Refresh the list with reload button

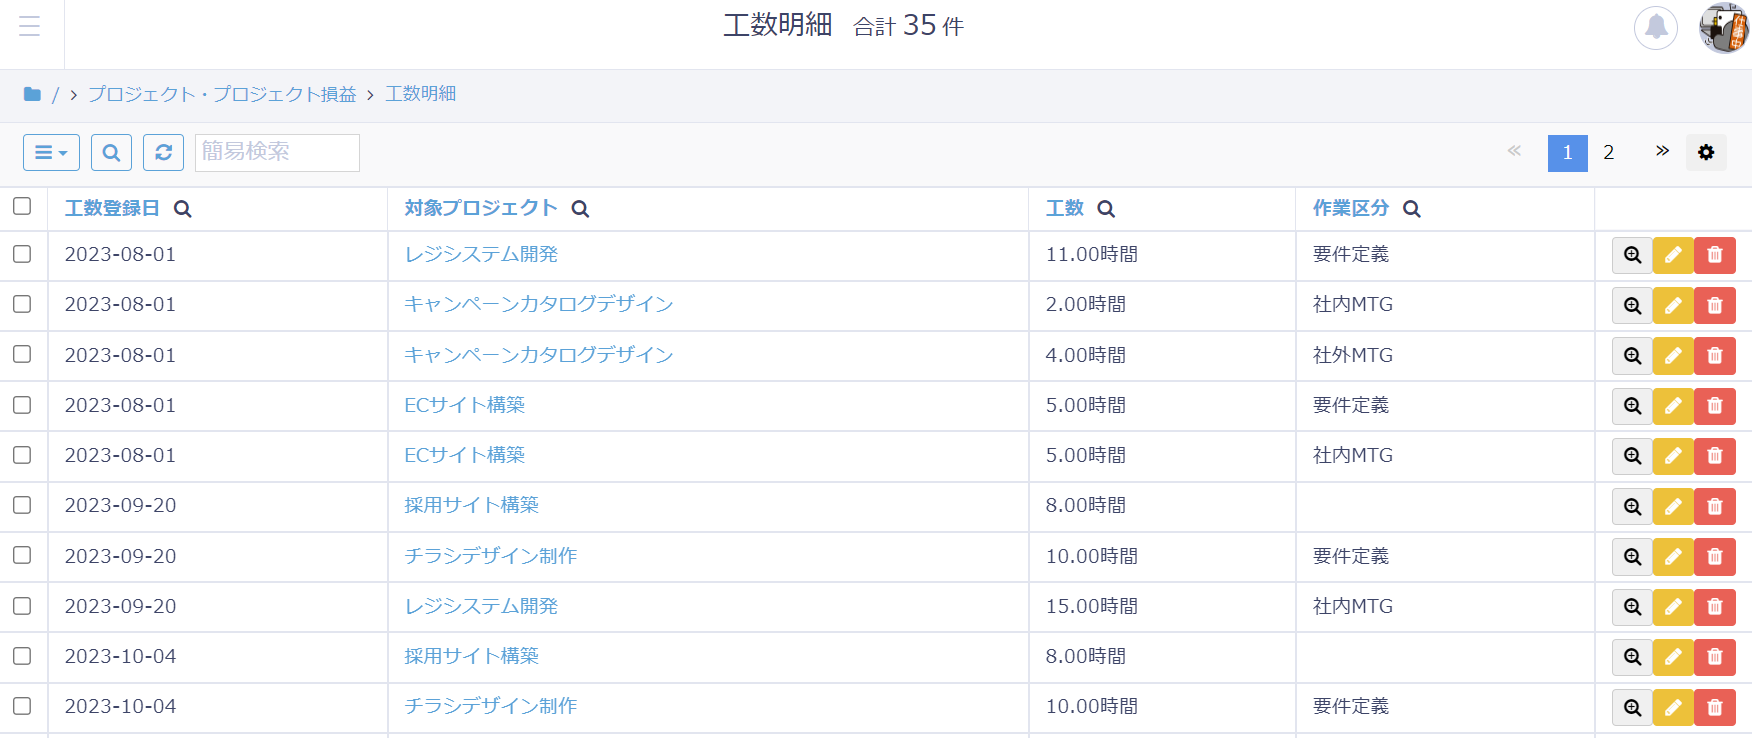(163, 153)
